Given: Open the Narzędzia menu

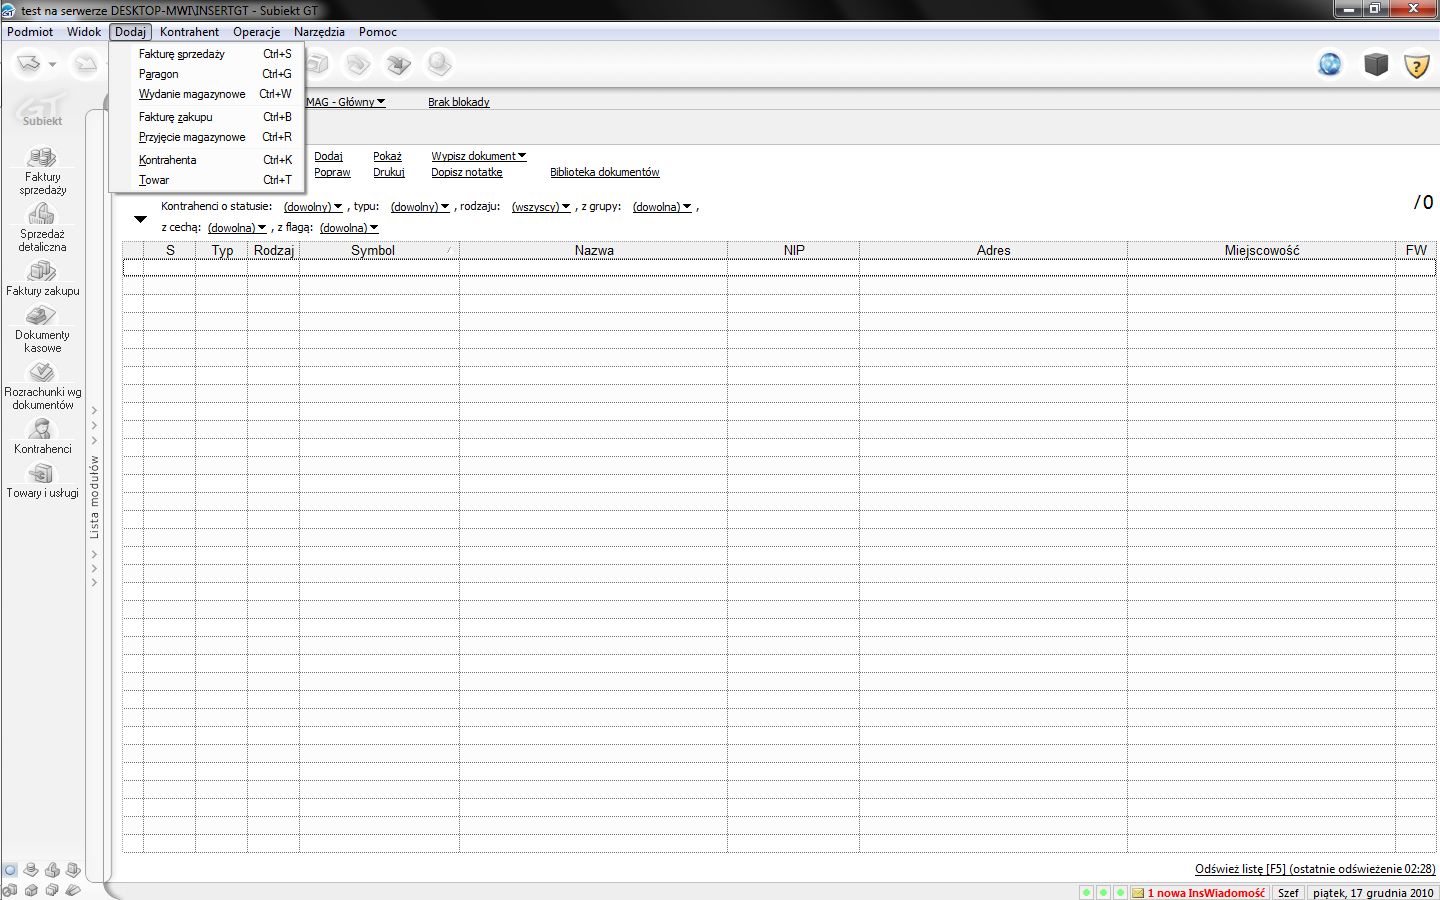Looking at the screenshot, I should (x=319, y=32).
